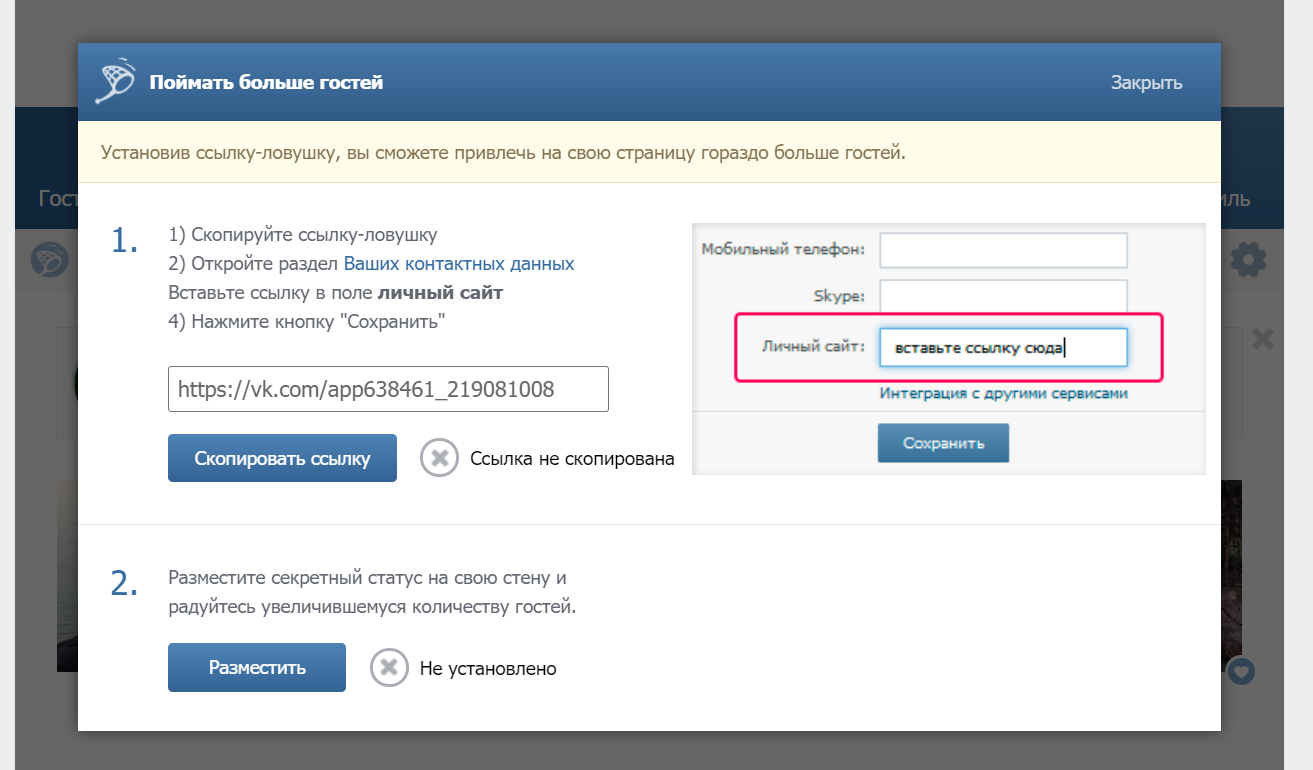Click the "Сохранить" button in the example
The height and width of the screenshot is (770, 1313).
[x=943, y=443]
